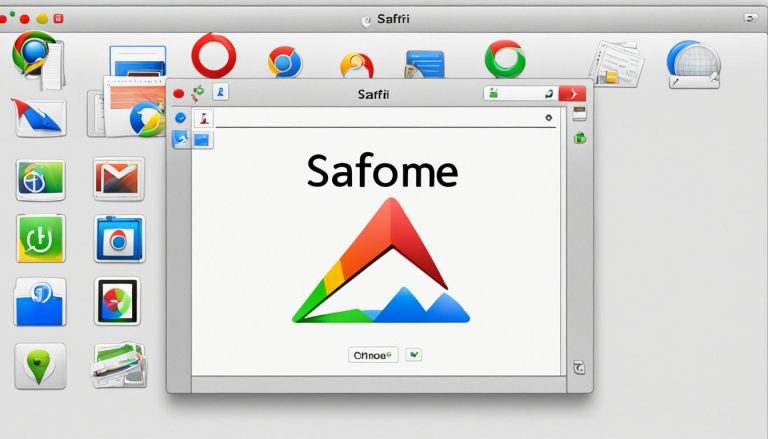Click the round blue icon in the Saffii sidebar
This screenshot has width=768, height=439.
tap(180, 118)
